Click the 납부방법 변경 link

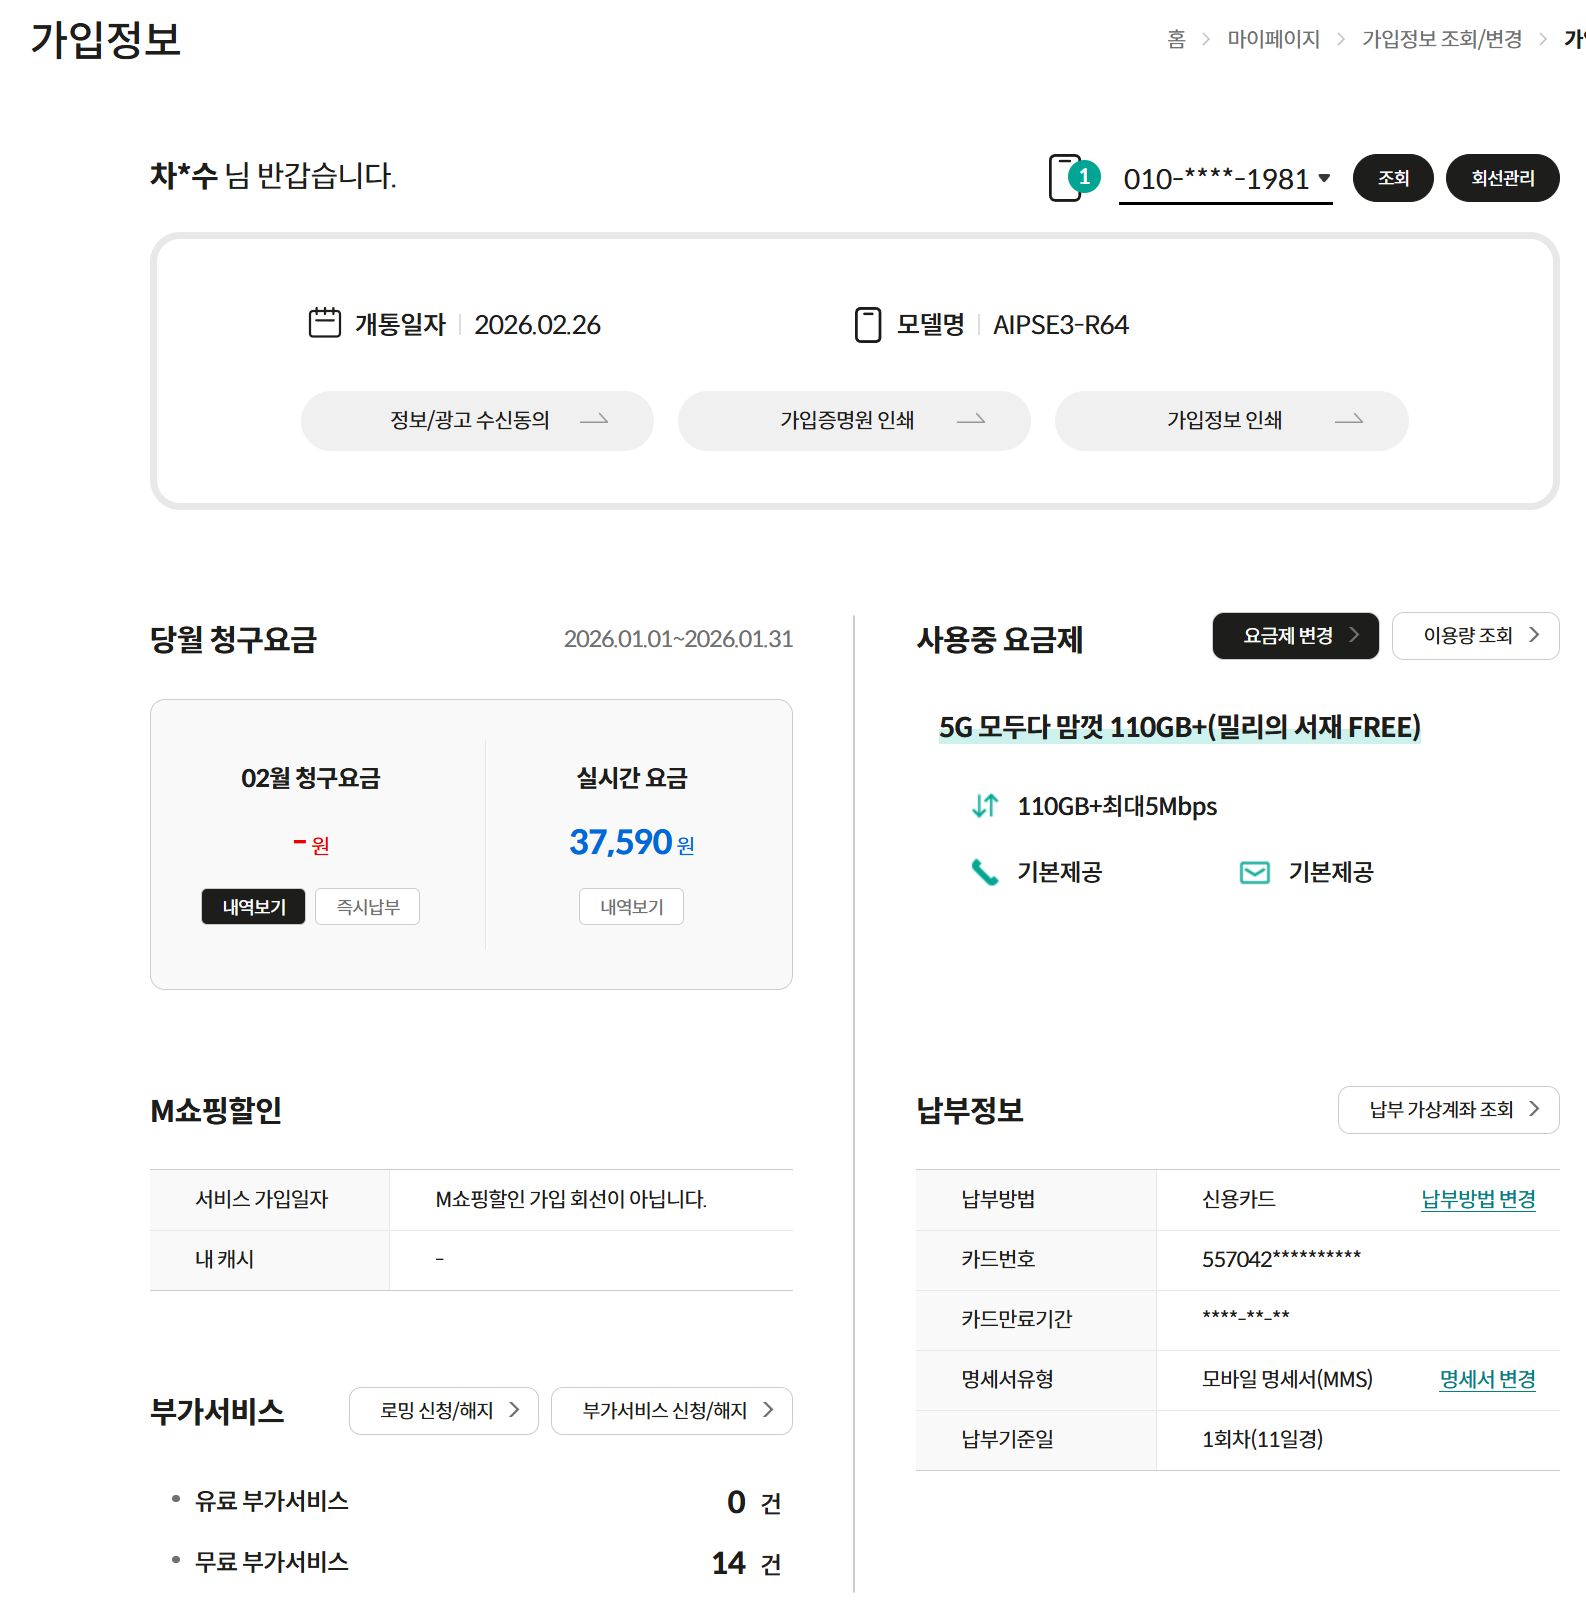tap(1478, 1199)
